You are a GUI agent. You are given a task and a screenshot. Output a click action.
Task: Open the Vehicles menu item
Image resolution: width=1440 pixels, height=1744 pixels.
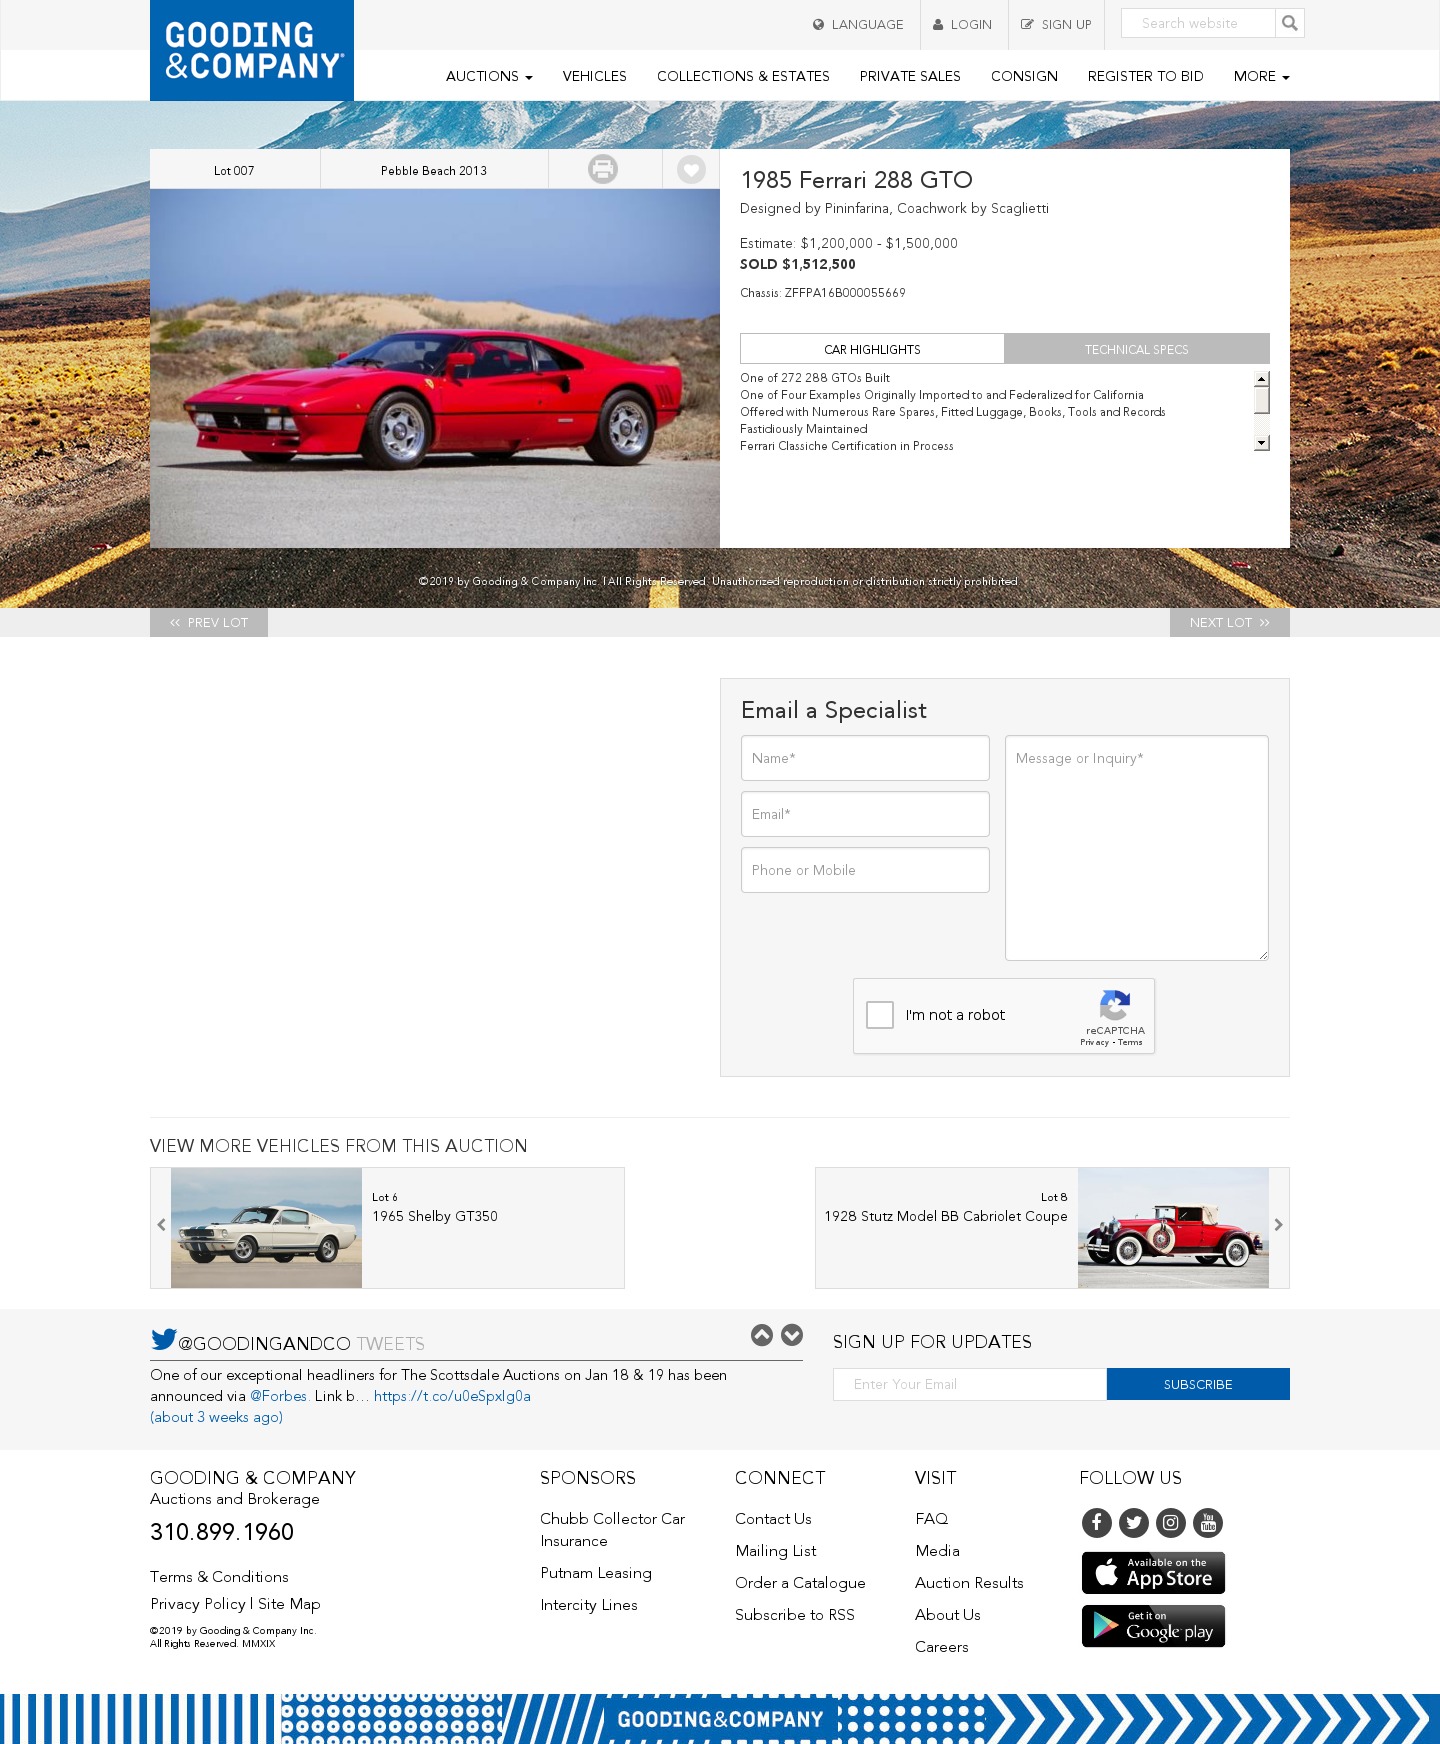(595, 76)
